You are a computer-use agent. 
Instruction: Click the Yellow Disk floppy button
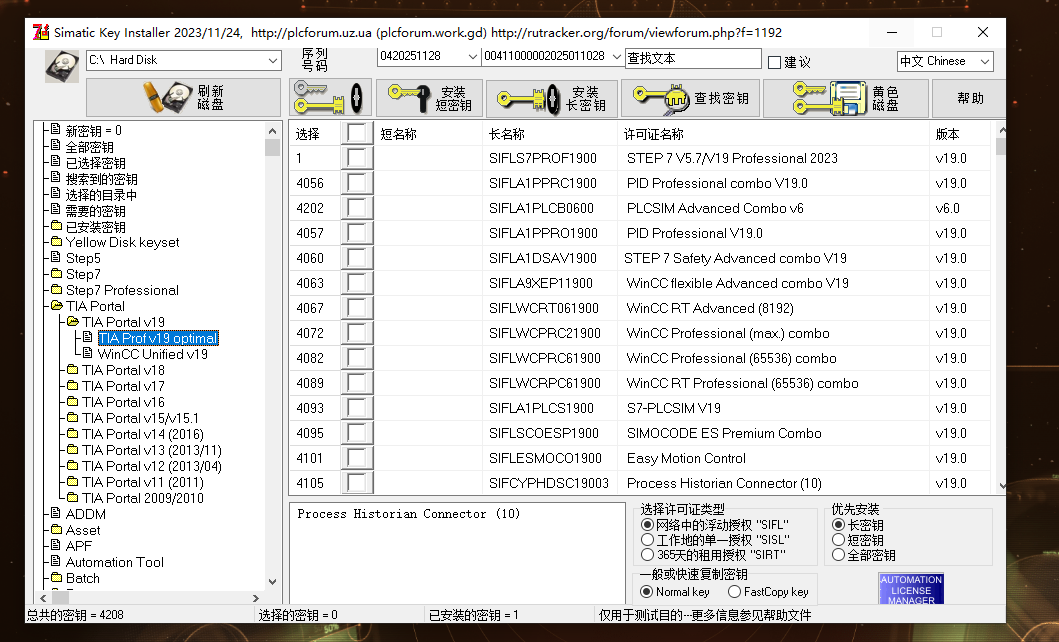point(845,98)
